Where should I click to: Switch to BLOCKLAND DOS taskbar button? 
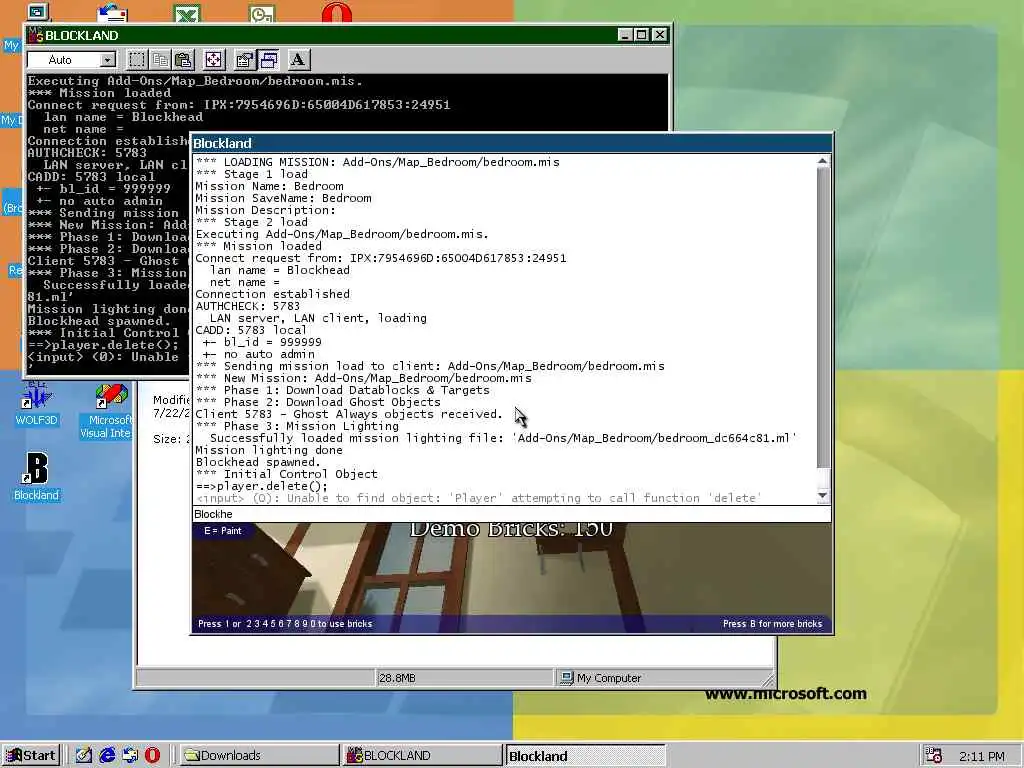coord(421,756)
